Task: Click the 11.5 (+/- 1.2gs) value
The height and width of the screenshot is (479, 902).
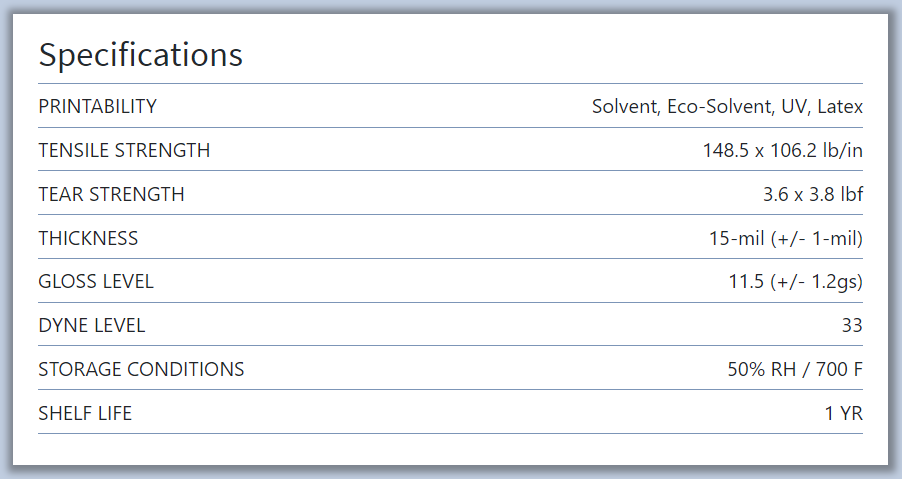Action: click(796, 282)
